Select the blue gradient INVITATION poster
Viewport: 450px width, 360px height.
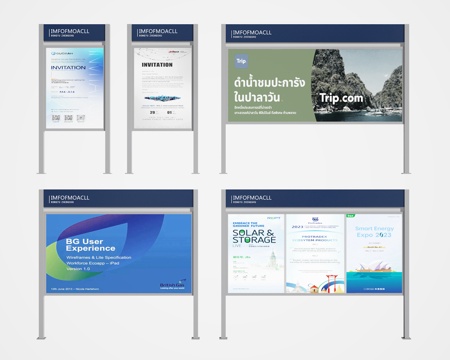[75, 88]
